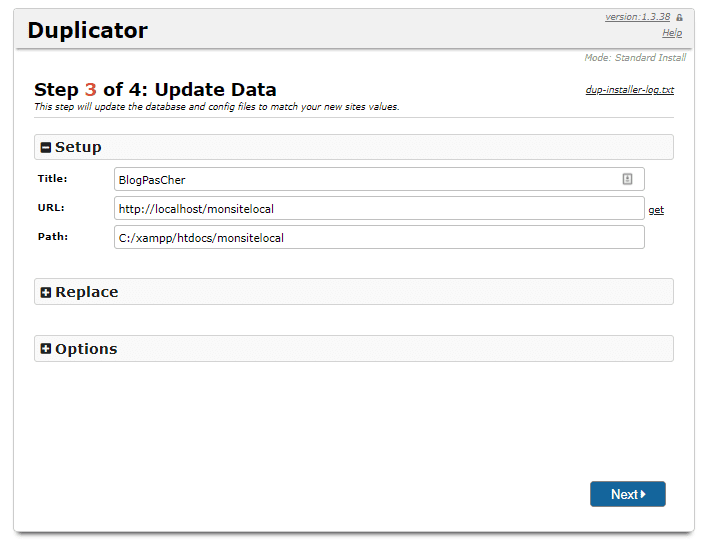The image size is (723, 549).
Task: Expand the Options section
Action: coord(46,349)
